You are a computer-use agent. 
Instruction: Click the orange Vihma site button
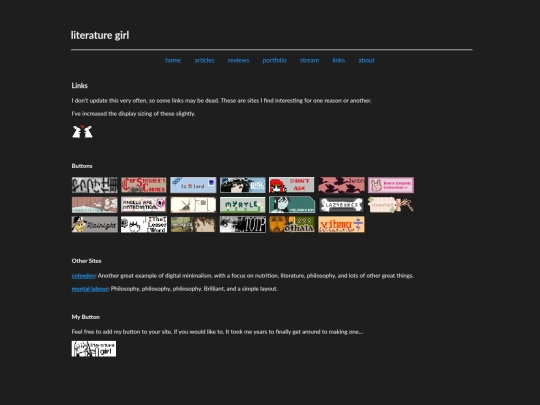click(x=341, y=224)
